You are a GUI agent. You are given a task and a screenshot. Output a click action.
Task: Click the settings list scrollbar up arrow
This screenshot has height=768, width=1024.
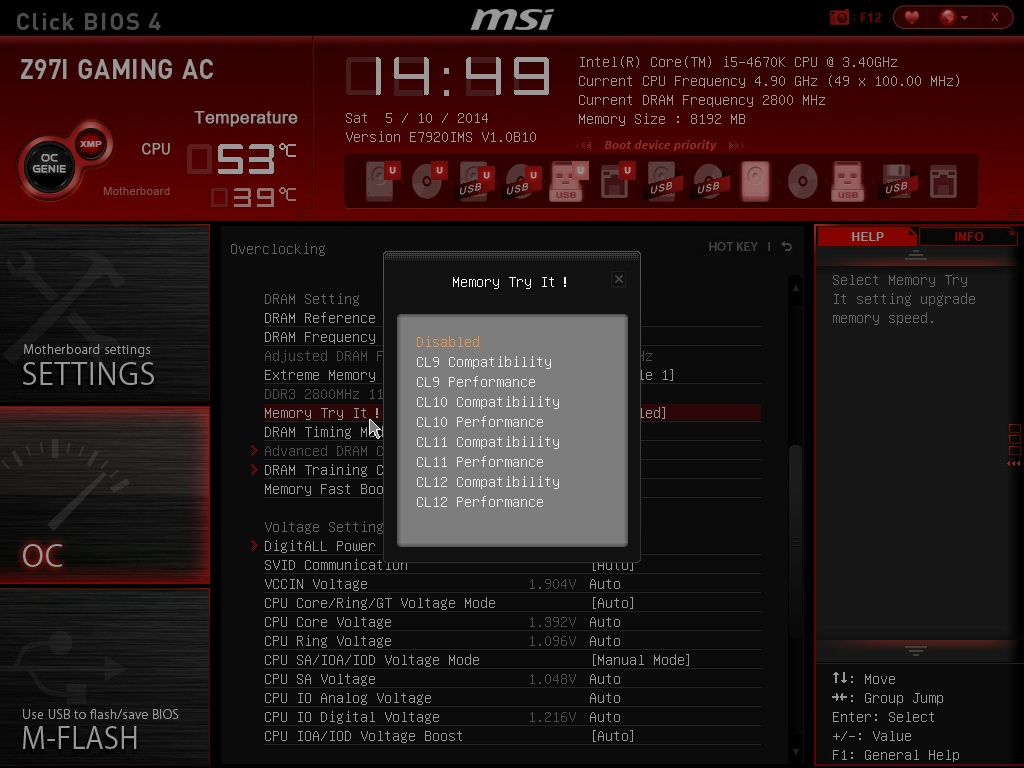pos(795,287)
